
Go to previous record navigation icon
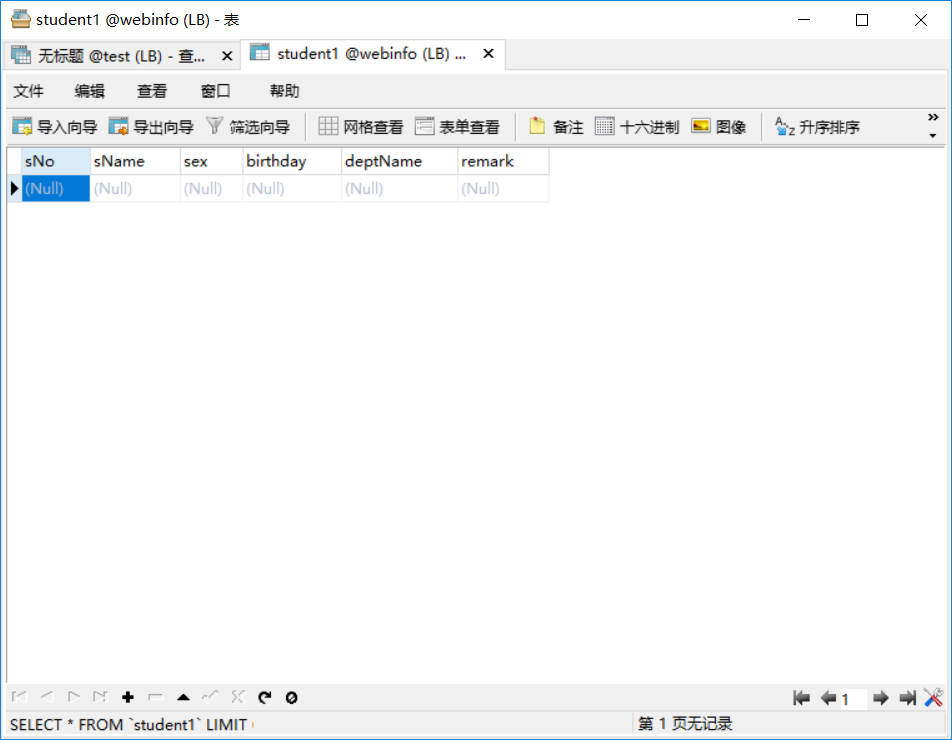47,697
